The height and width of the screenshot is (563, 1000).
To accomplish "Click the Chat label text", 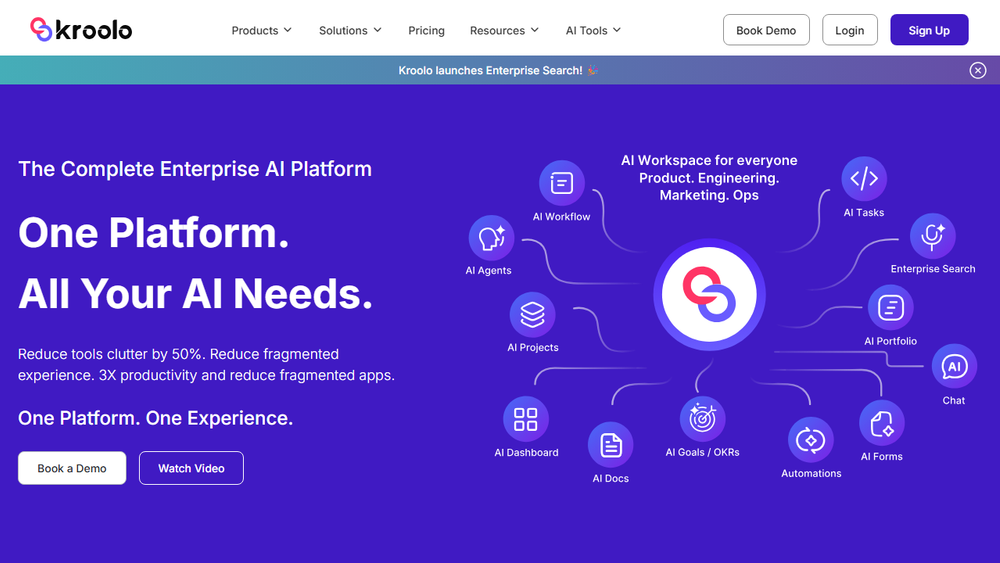I will point(953,400).
